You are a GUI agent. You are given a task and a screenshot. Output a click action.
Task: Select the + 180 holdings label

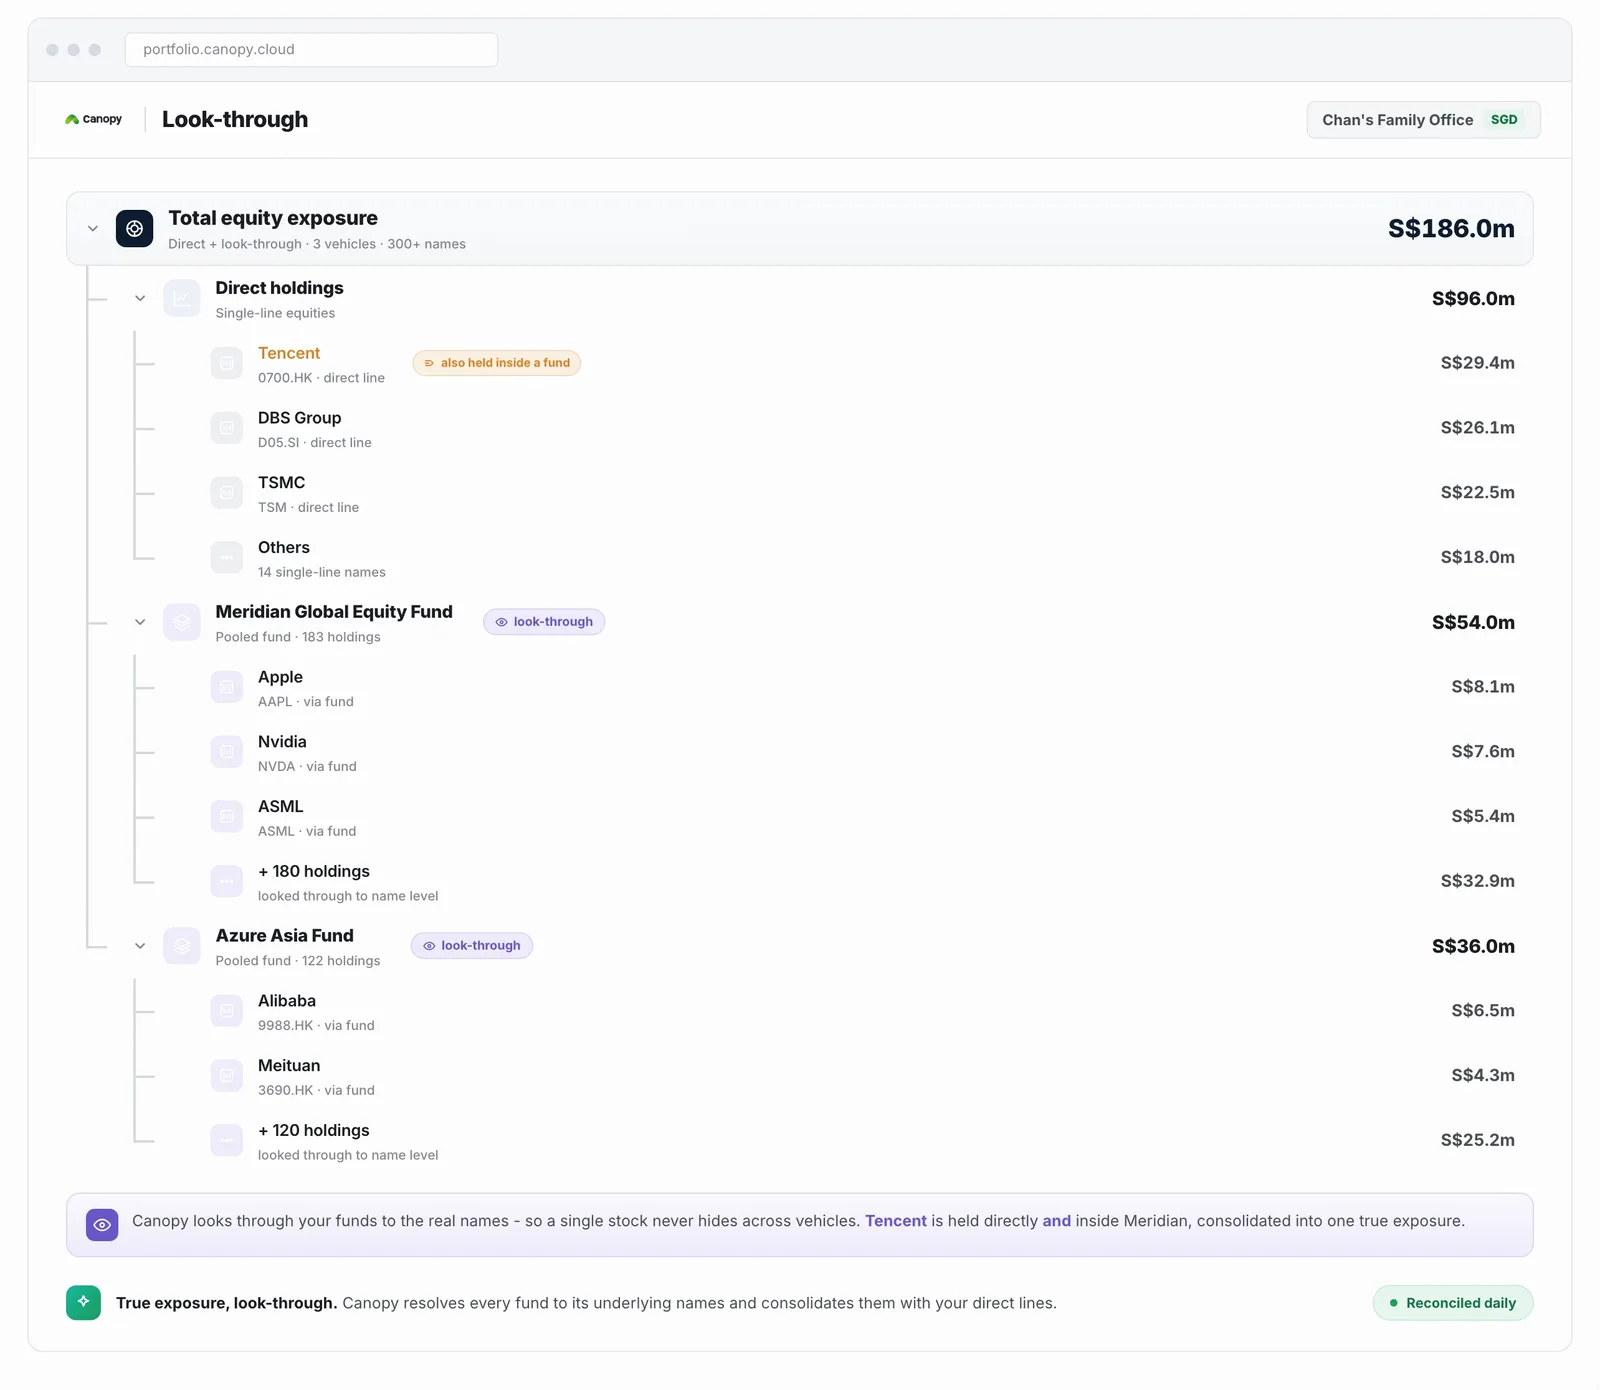pyautogui.click(x=314, y=871)
